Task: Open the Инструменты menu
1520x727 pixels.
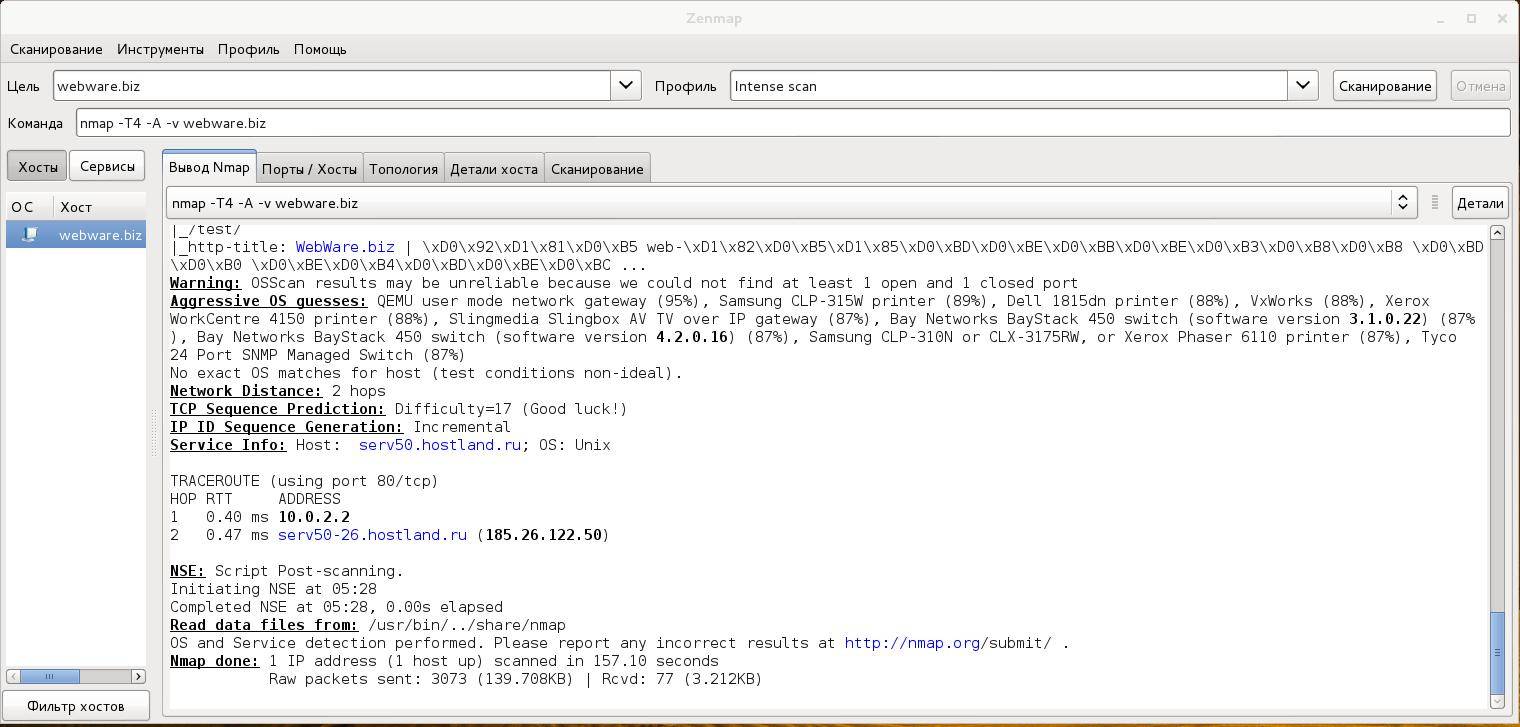Action: pos(160,49)
